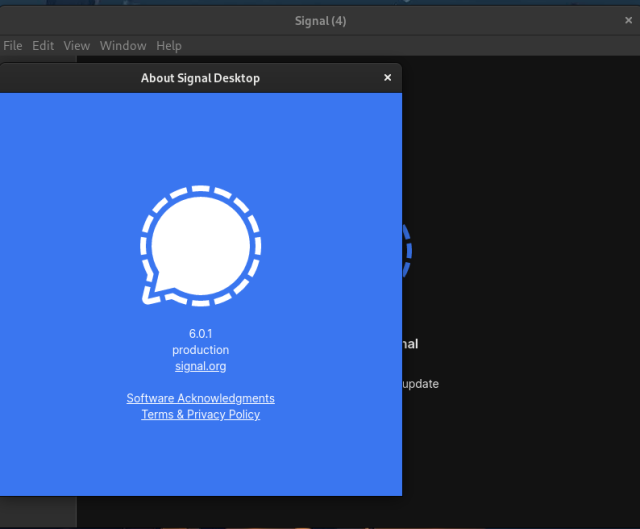Click the production environment text

(200, 350)
